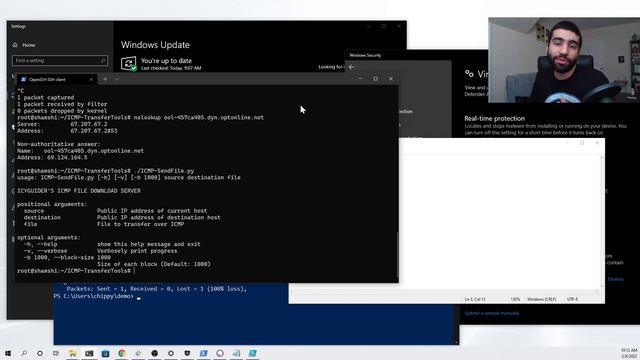
Task: Open the terminal profiles dropdown arrow
Action: point(116,79)
